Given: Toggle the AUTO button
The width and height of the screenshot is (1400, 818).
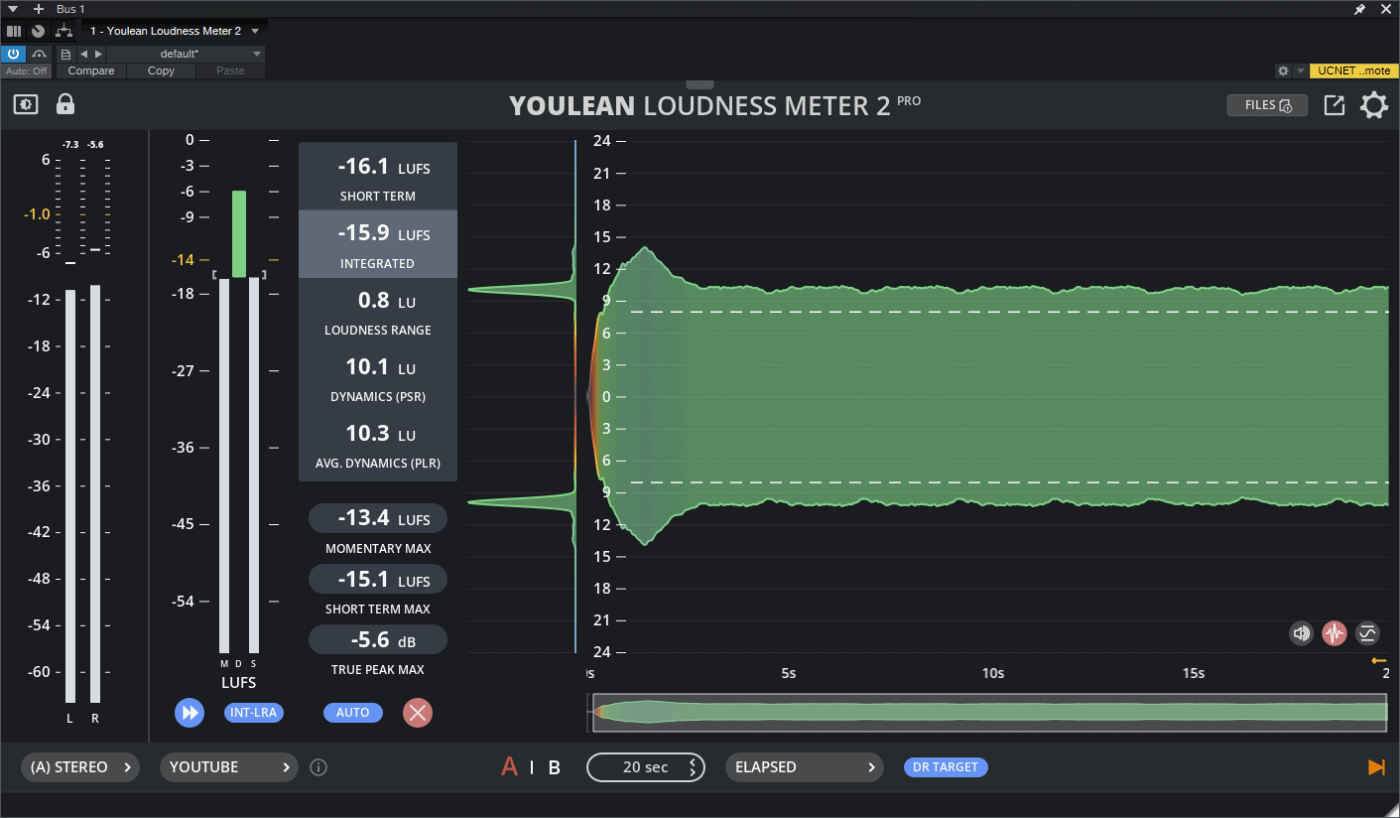Looking at the screenshot, I should [353, 713].
